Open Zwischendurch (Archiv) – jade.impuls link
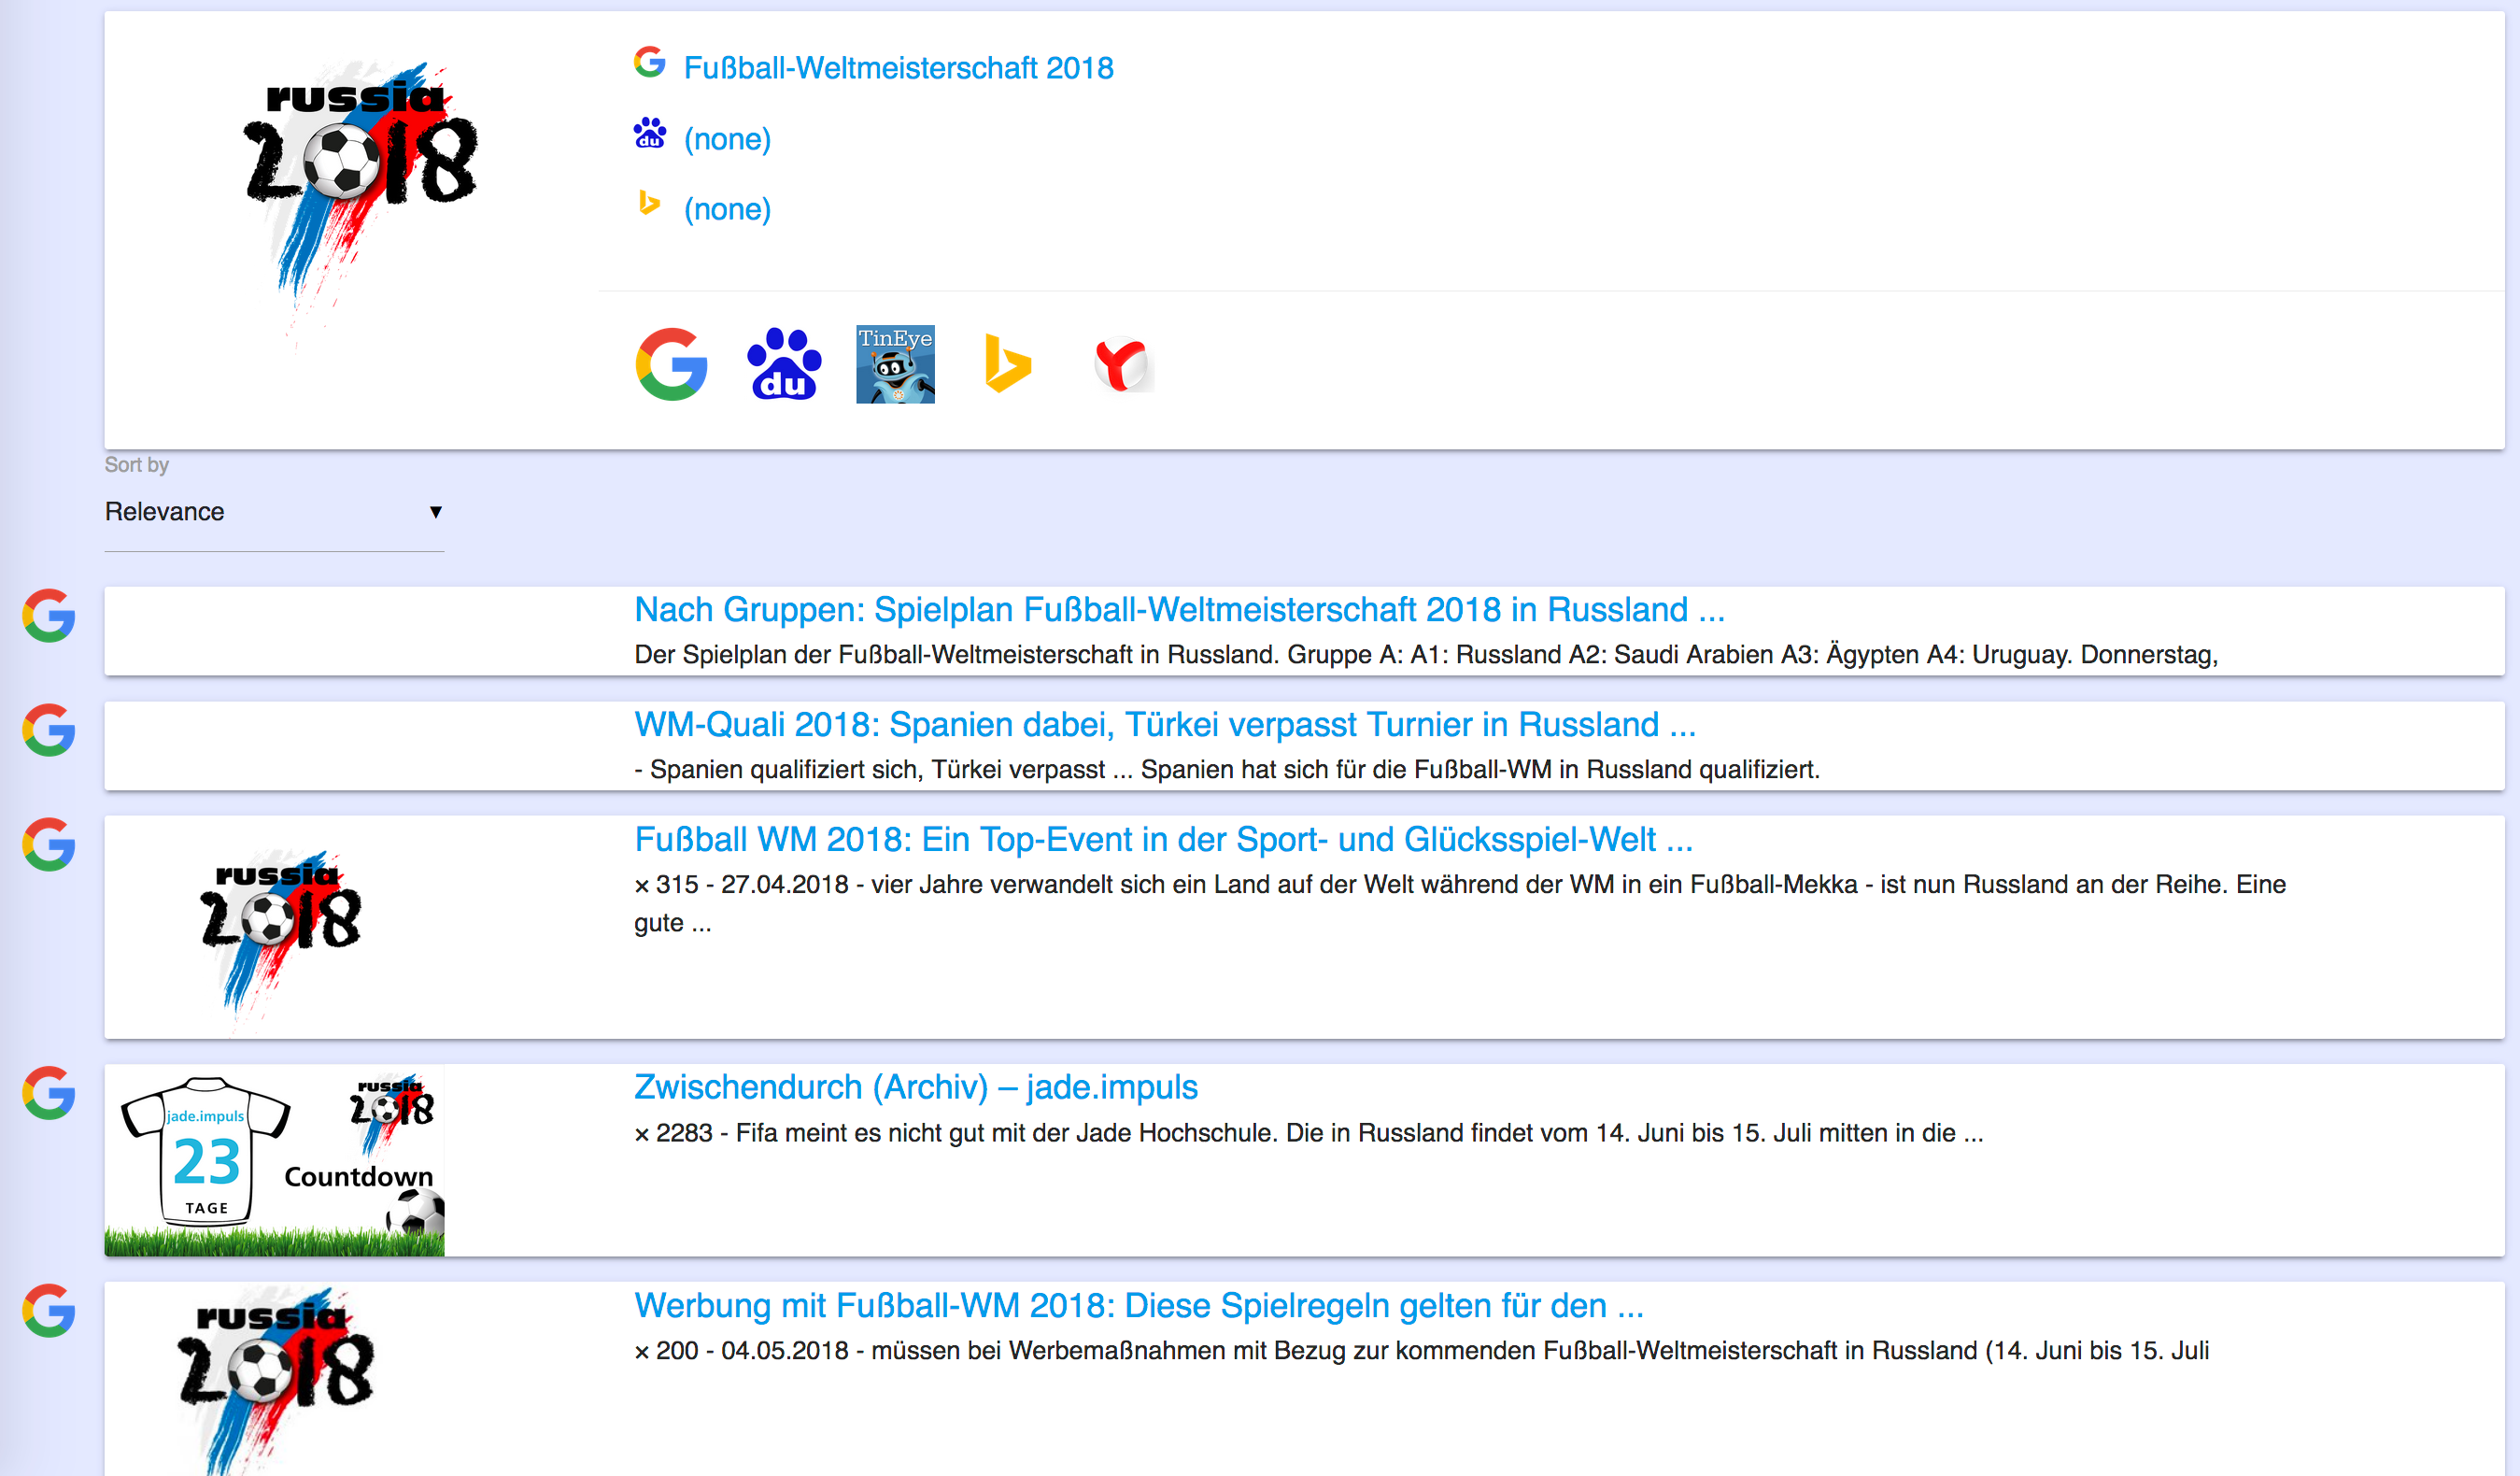Viewport: 2520px width, 1476px height. [x=916, y=1087]
